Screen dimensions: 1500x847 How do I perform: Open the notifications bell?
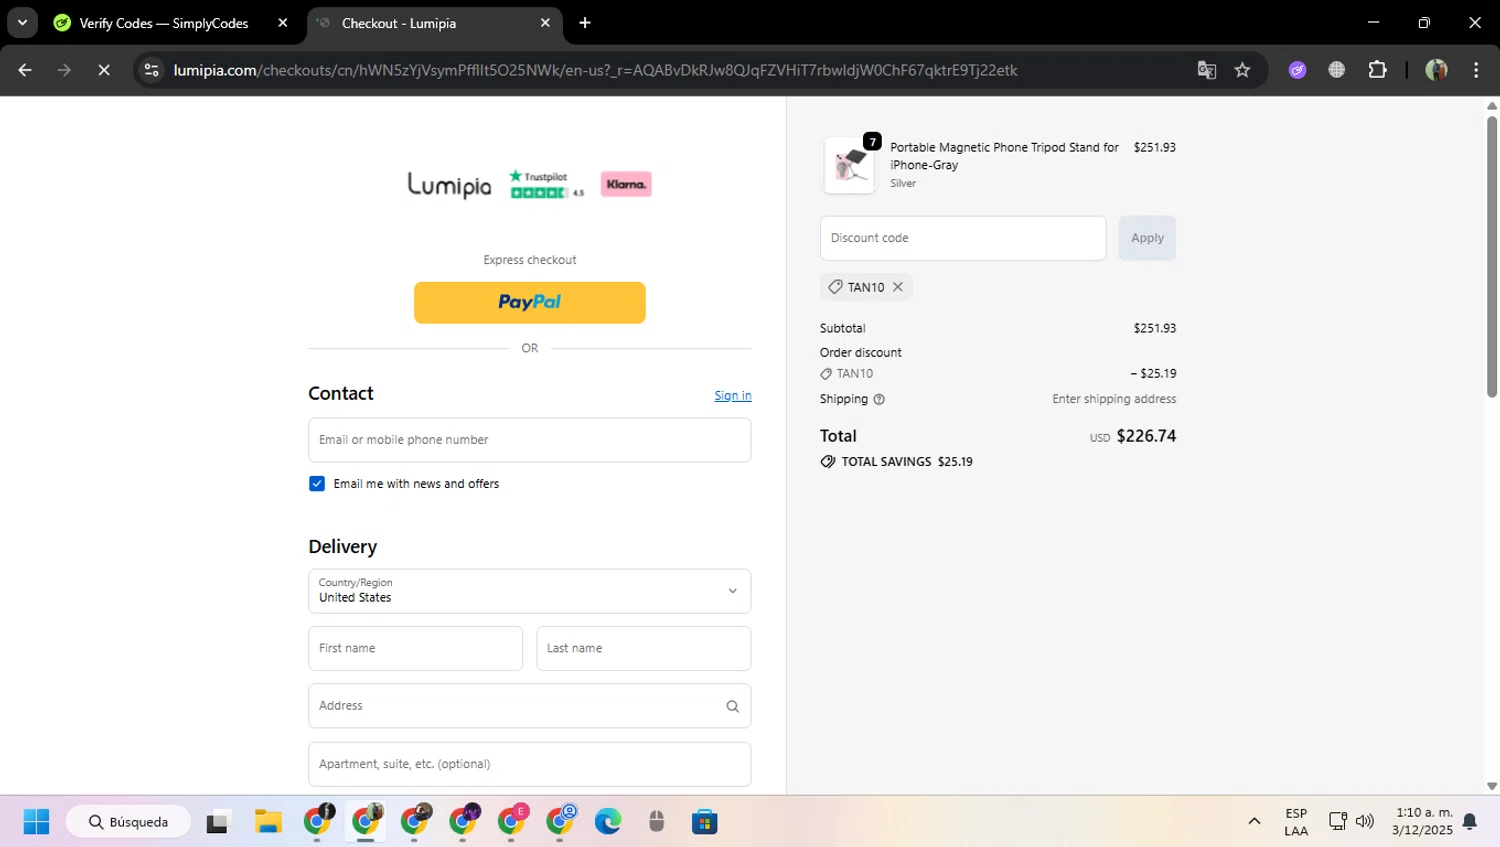click(x=1470, y=822)
